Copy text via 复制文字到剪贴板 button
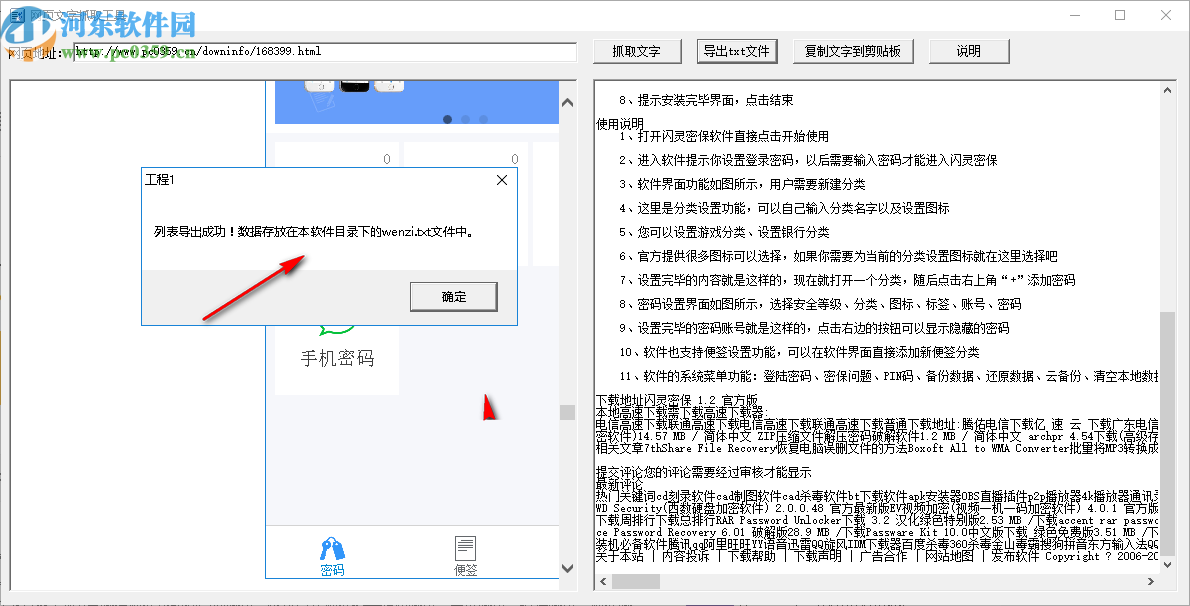This screenshot has width=1190, height=606. coord(854,50)
